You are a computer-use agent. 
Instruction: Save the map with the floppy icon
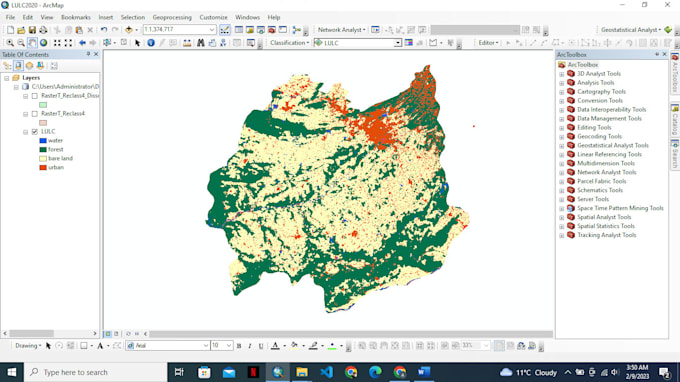[32, 30]
